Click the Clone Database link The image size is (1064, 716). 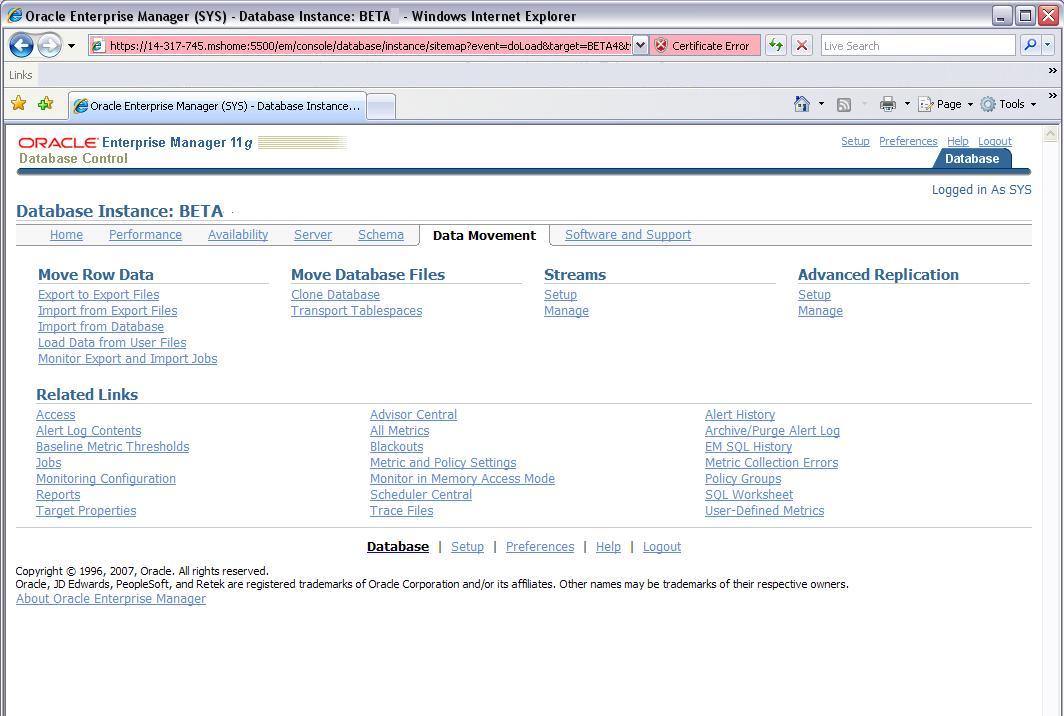point(335,295)
